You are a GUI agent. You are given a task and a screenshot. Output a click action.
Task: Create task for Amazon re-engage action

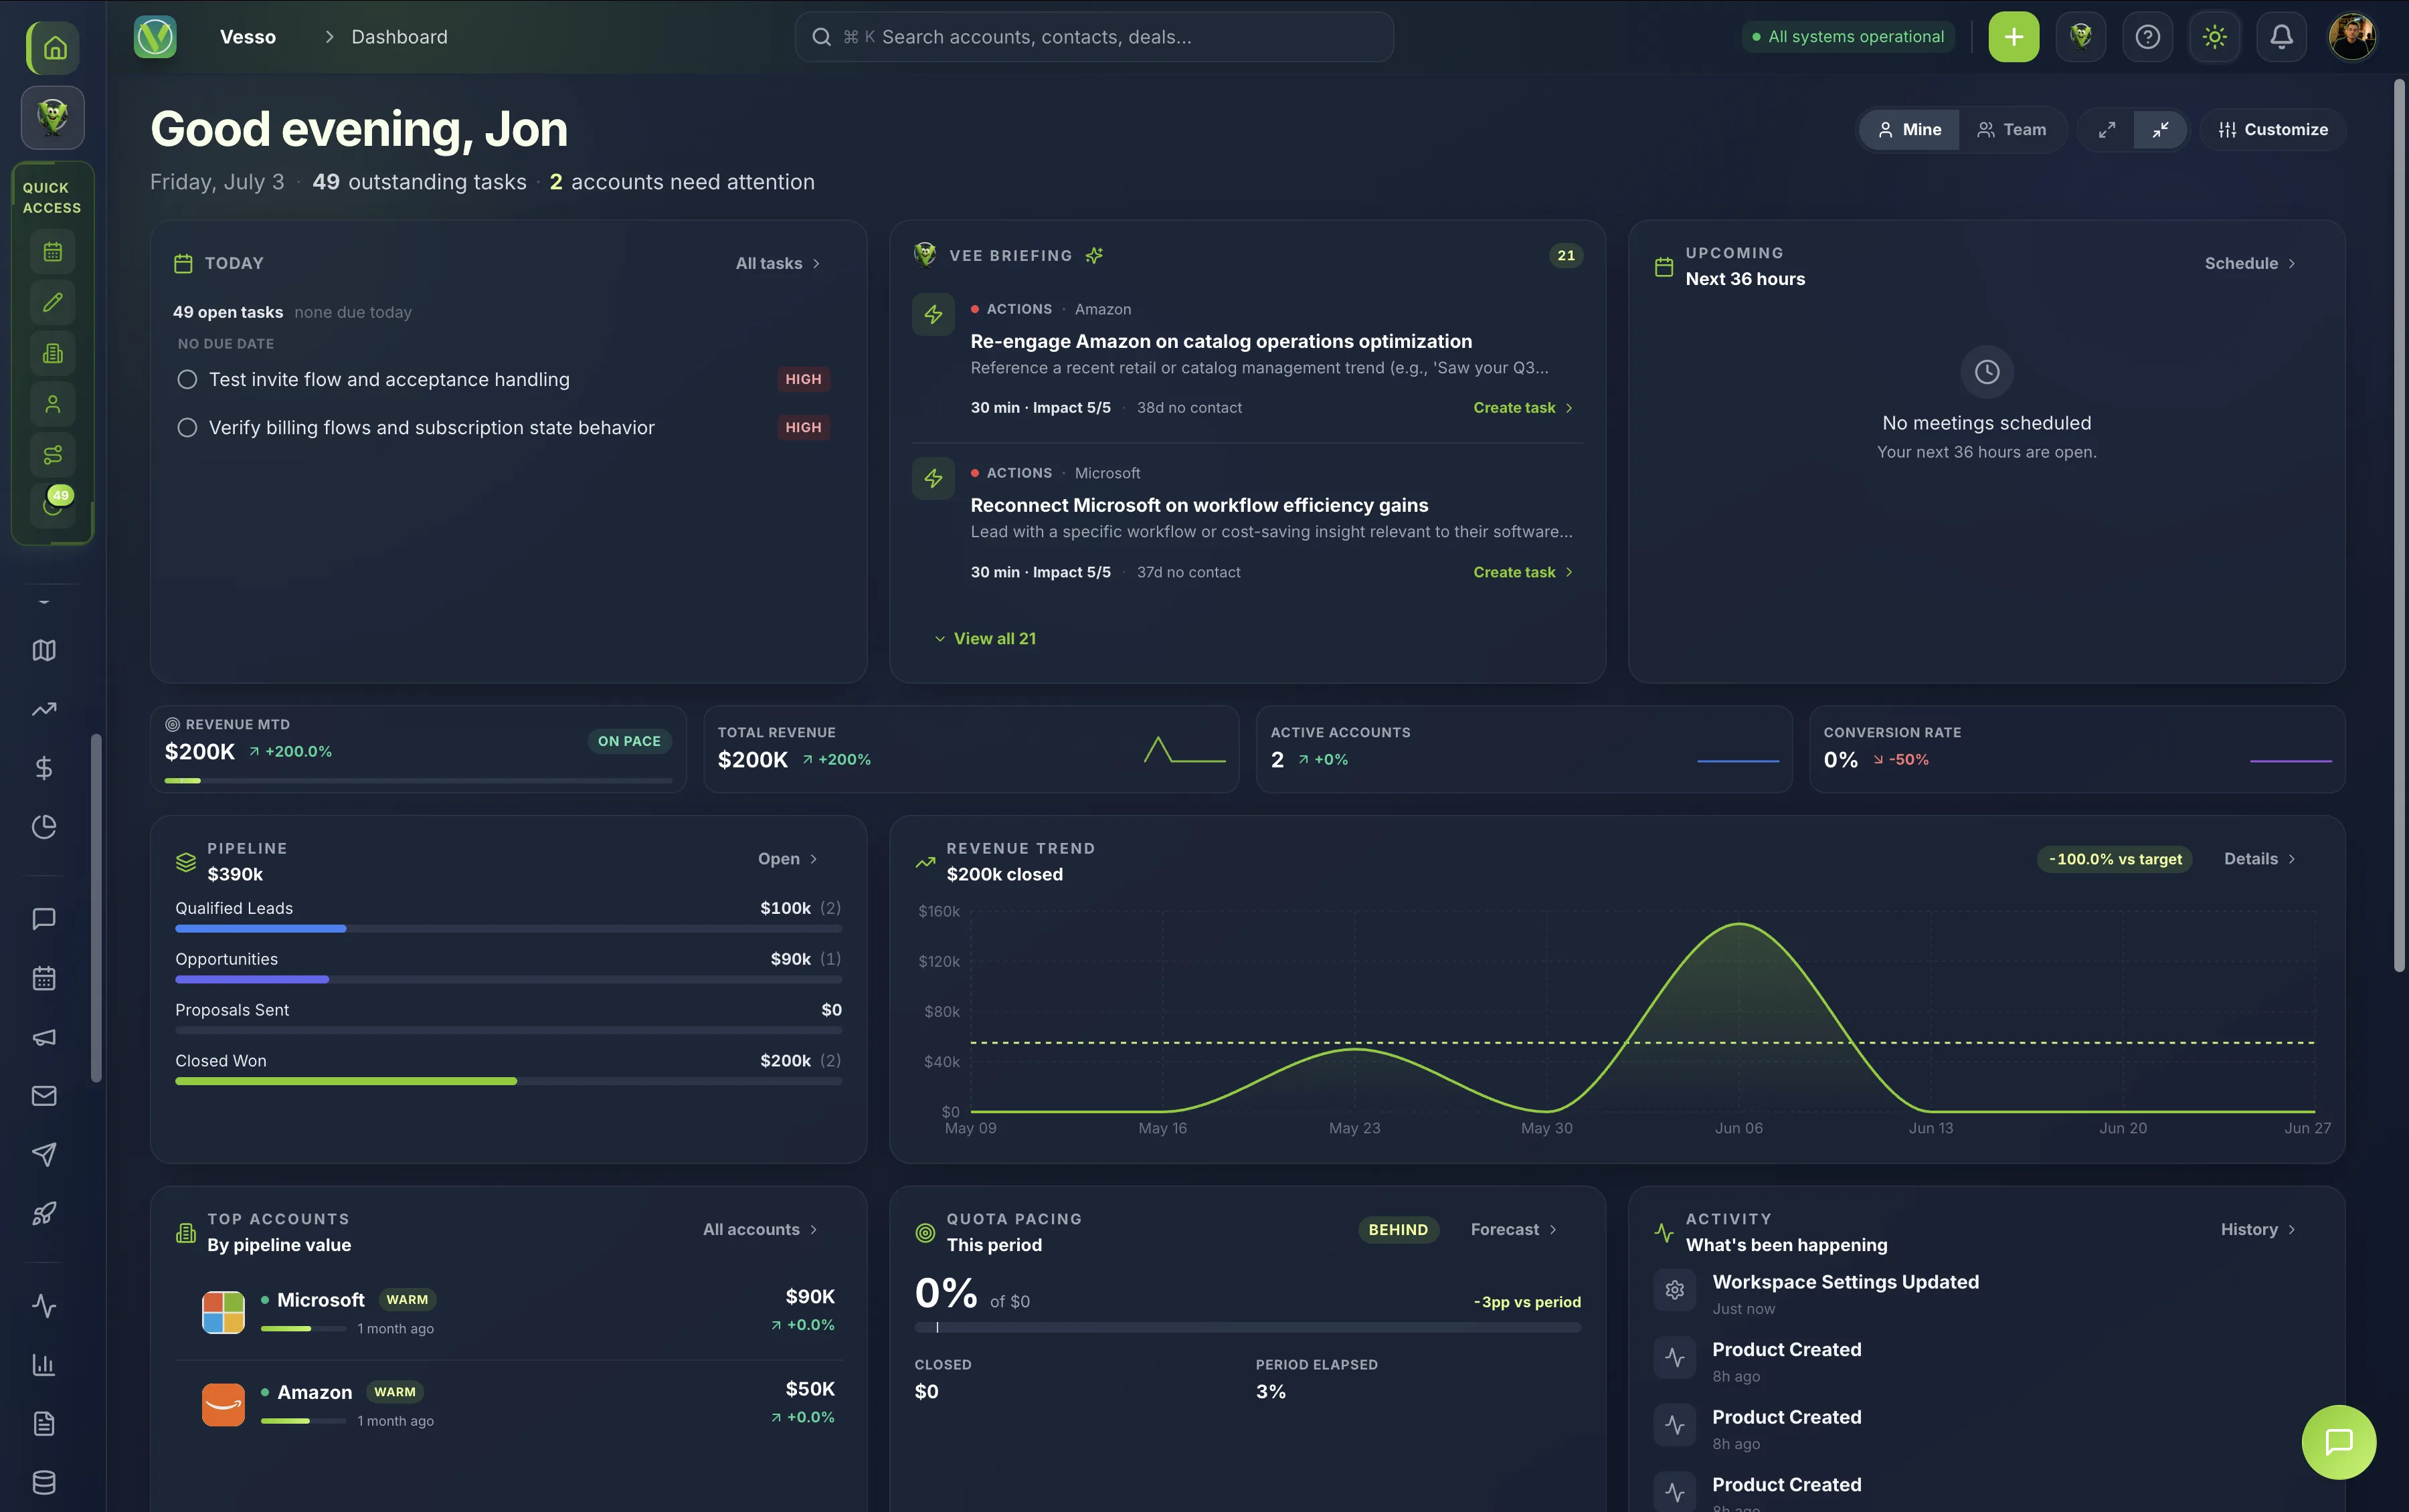coord(1523,408)
